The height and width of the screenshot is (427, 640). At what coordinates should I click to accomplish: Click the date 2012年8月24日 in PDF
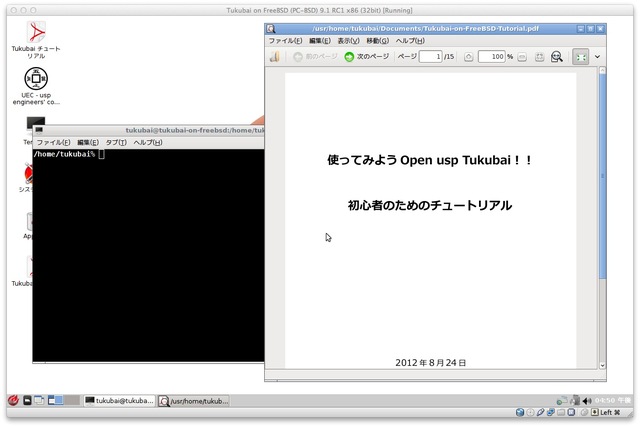431,363
